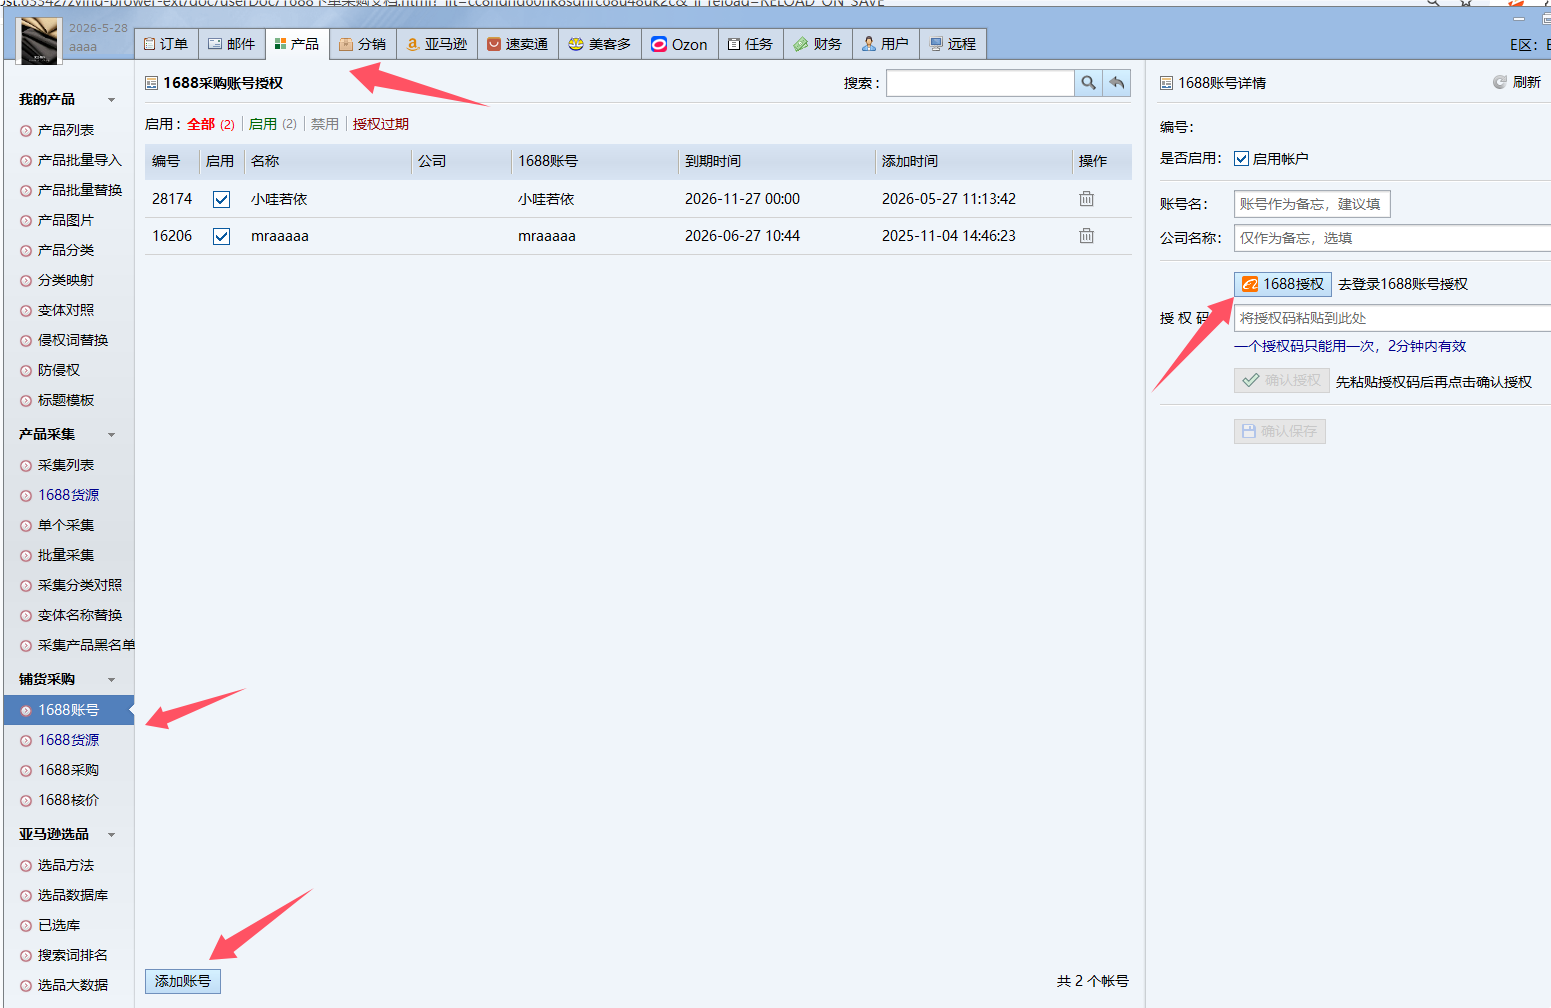Click the user avatar thumbnail
Image resolution: width=1551 pixels, height=1008 pixels.
coord(40,41)
